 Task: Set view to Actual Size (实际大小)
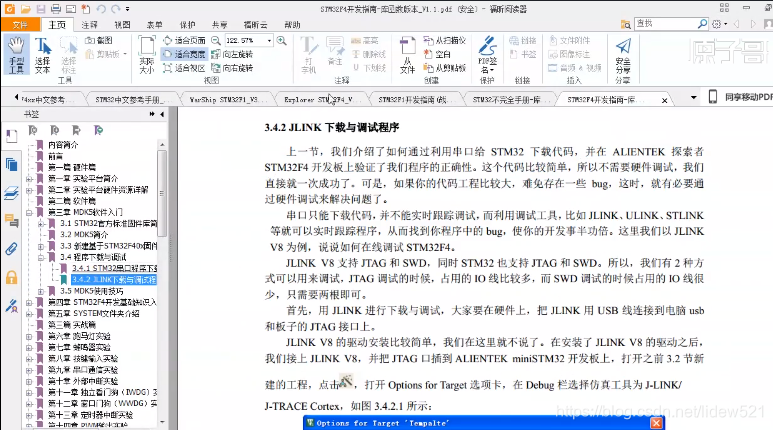[x=146, y=55]
